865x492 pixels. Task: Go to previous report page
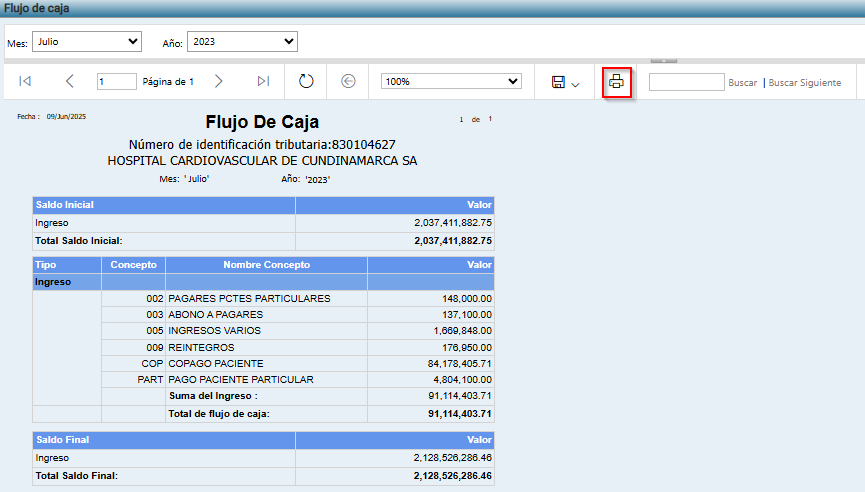click(x=70, y=81)
